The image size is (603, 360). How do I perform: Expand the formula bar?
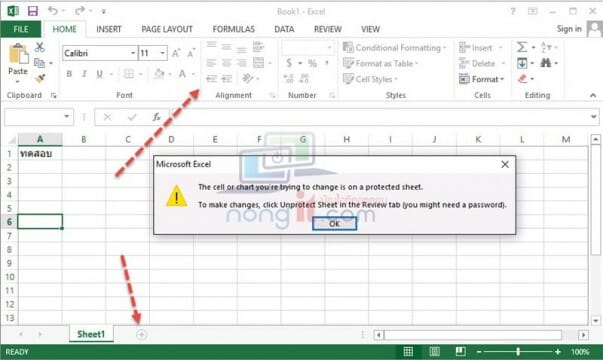(x=594, y=116)
